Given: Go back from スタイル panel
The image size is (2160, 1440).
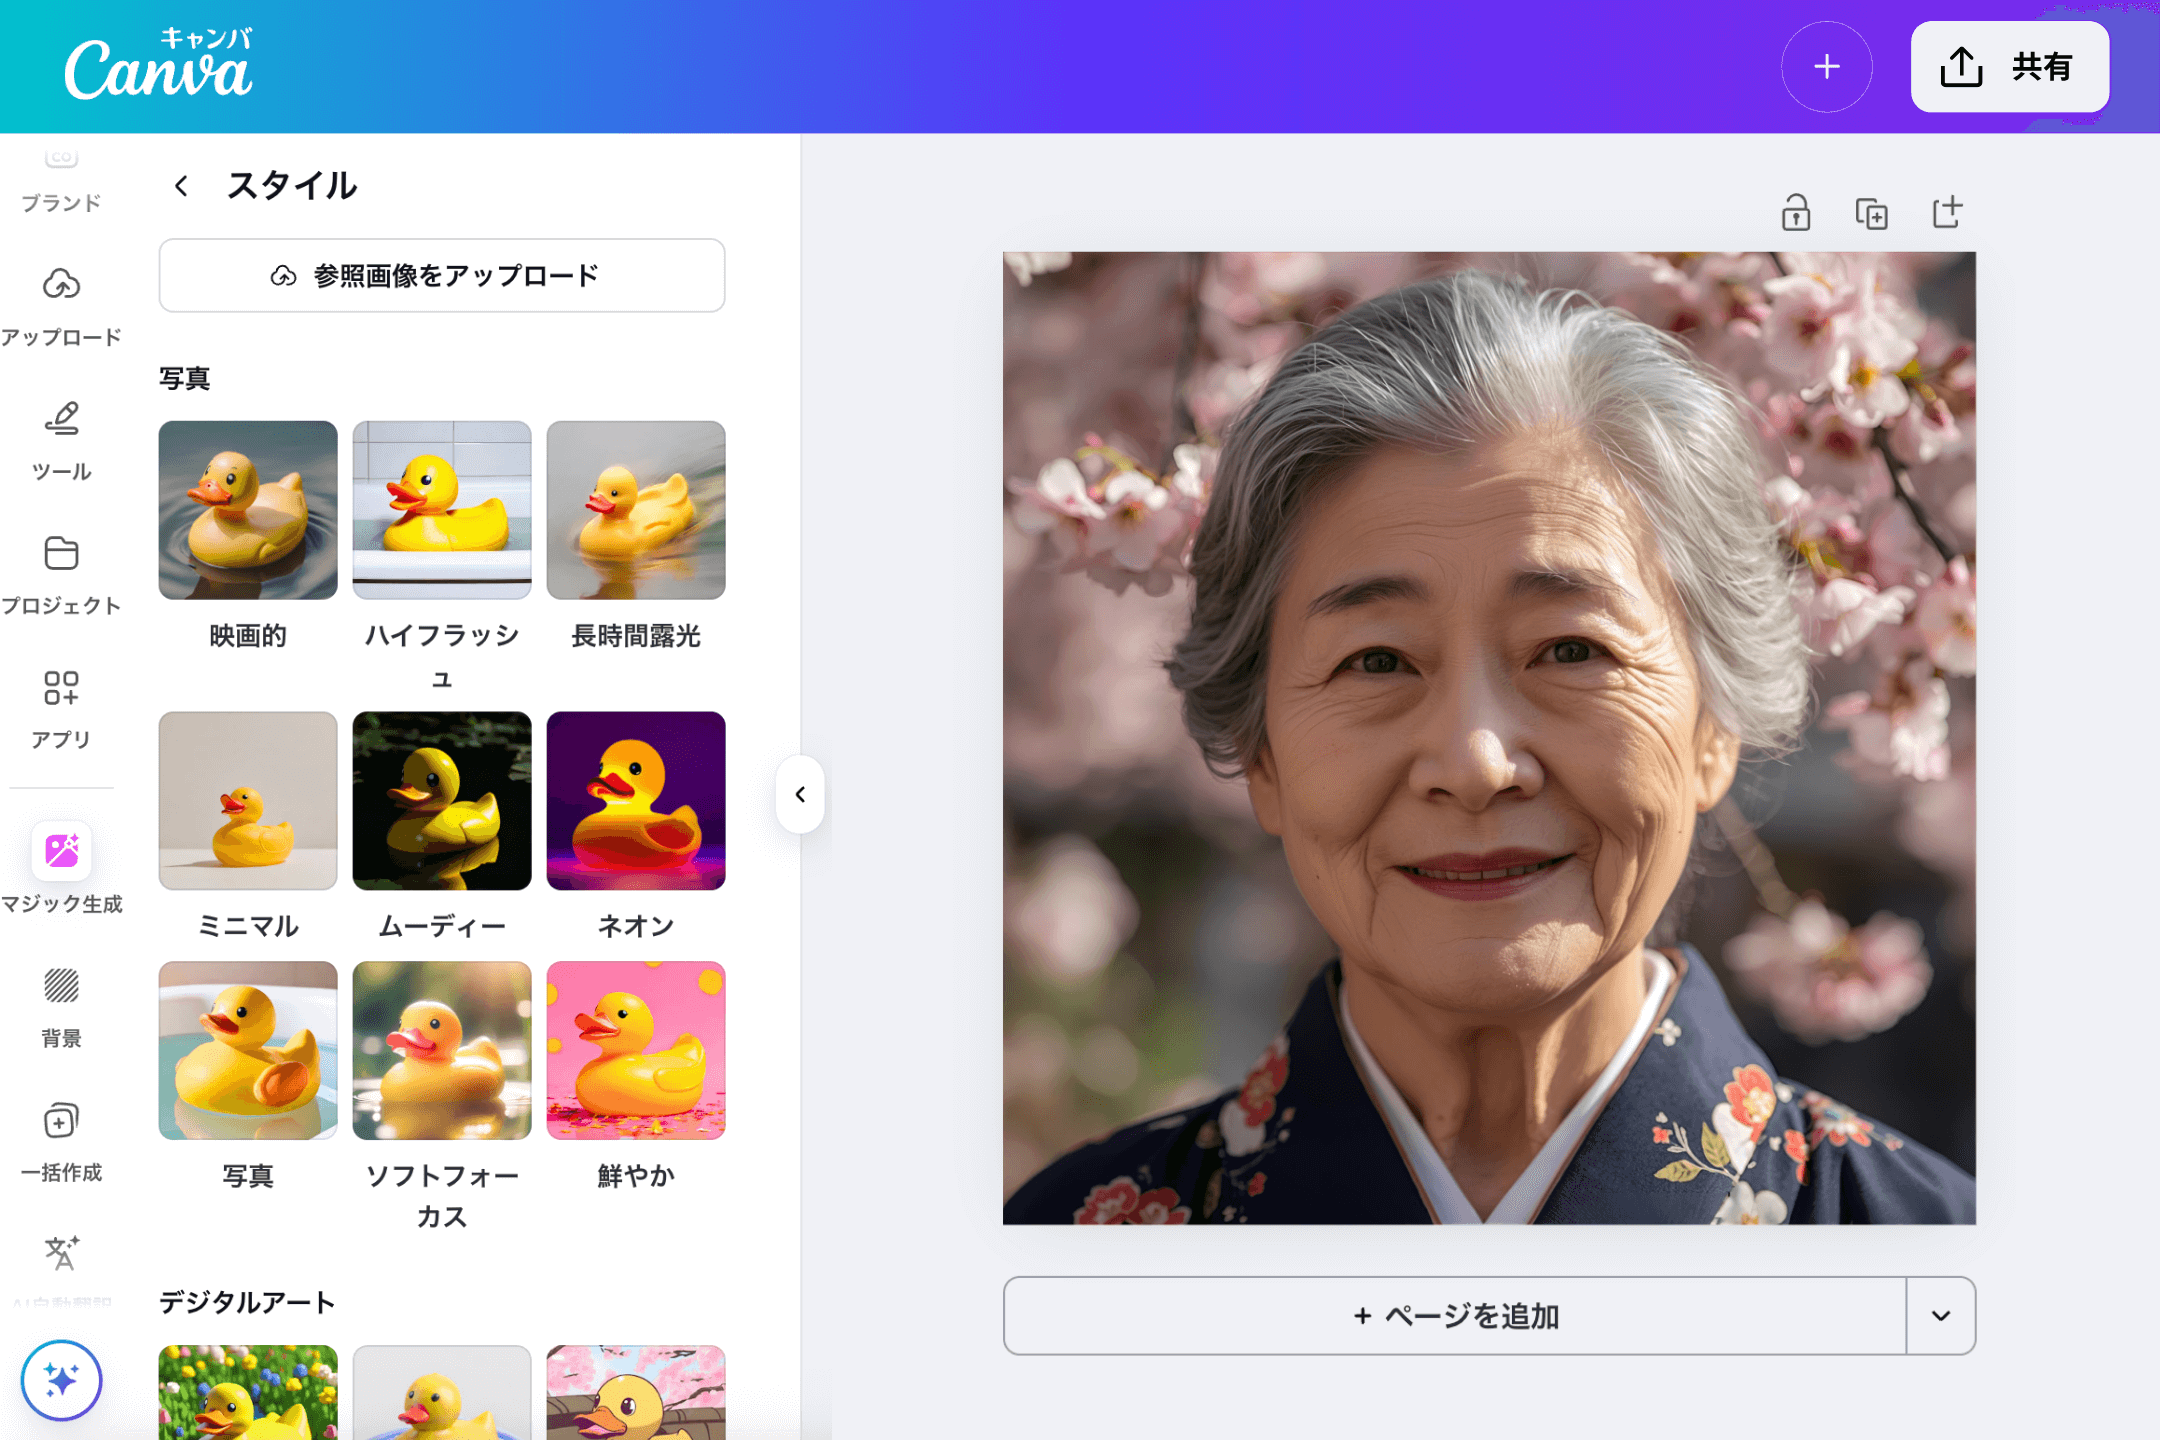Looking at the screenshot, I should click(181, 186).
